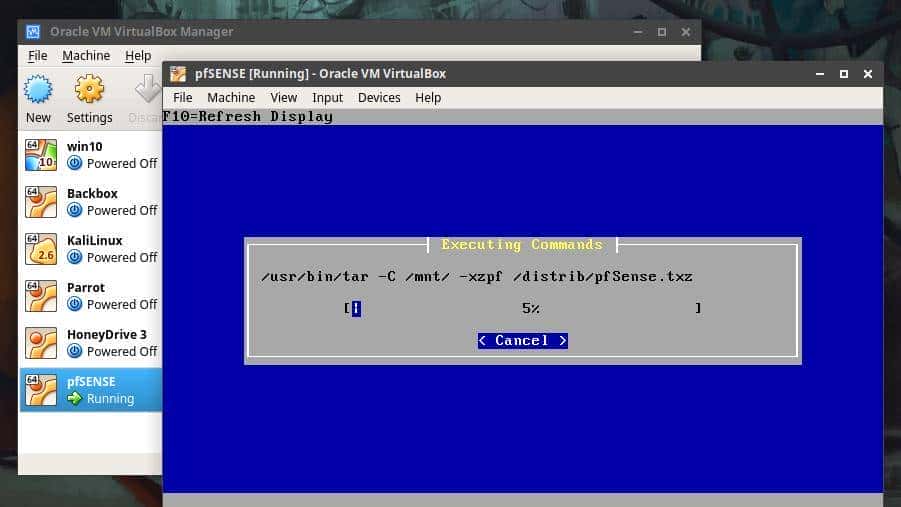Select the Parrot VM icon
Image resolution: width=901 pixels, height=507 pixels.
pos(41,296)
